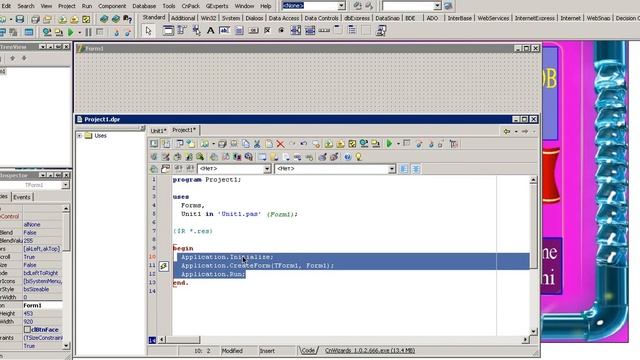Click the 'Application.Run;' code line
The height and width of the screenshot is (360, 640).
pos(213,274)
